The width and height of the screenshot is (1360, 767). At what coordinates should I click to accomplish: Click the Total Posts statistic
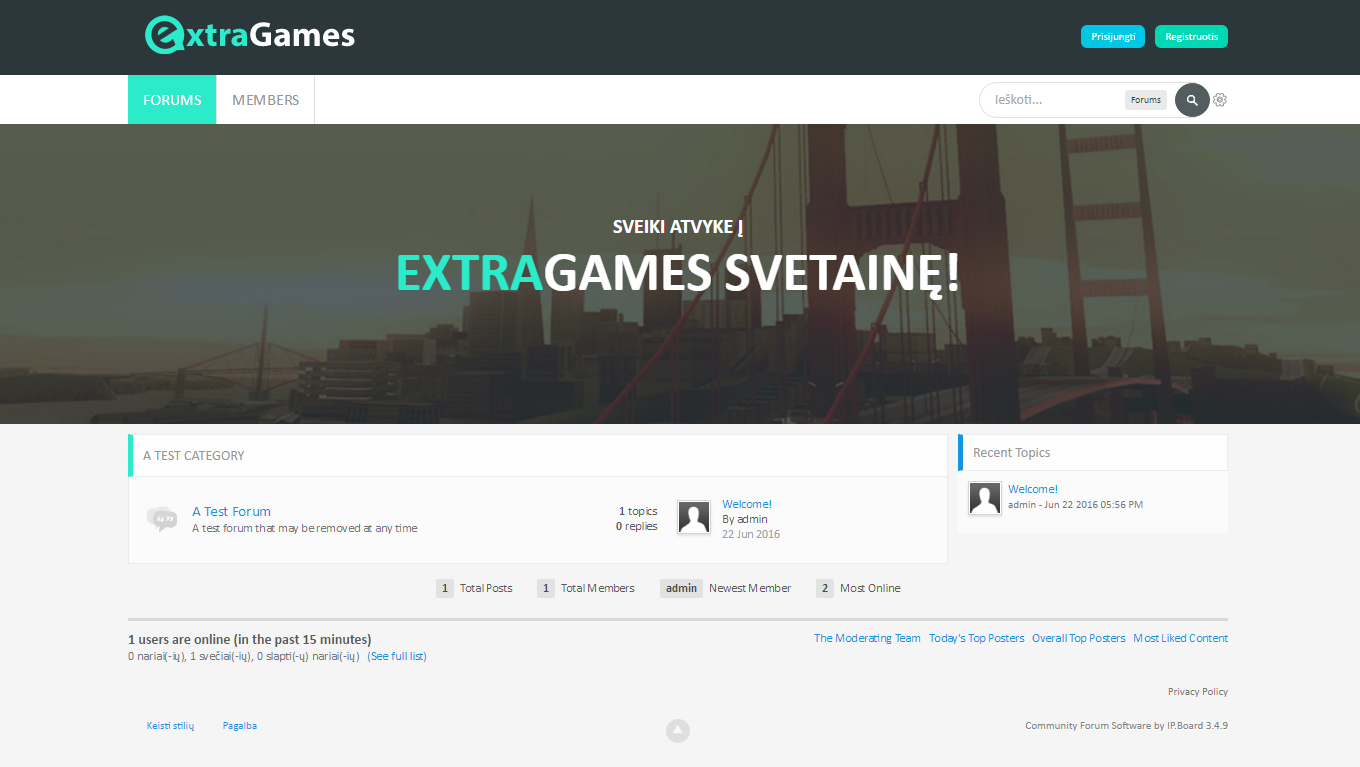coord(475,588)
